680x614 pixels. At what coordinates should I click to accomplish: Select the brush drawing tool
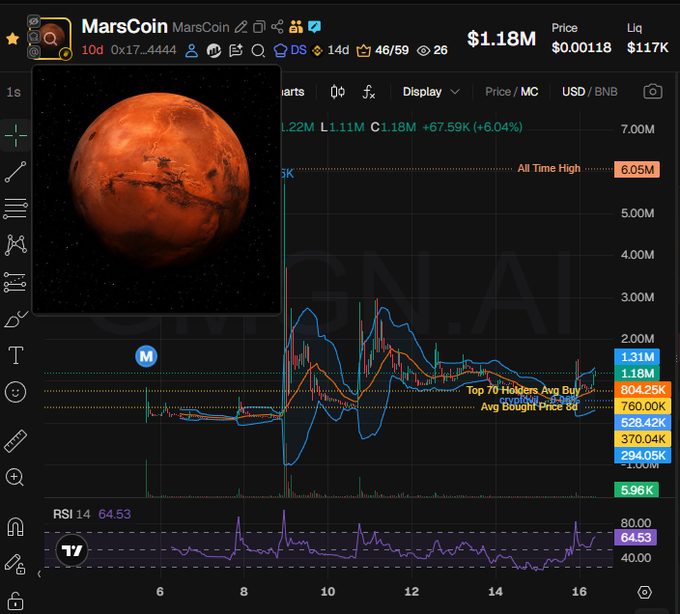point(16,320)
